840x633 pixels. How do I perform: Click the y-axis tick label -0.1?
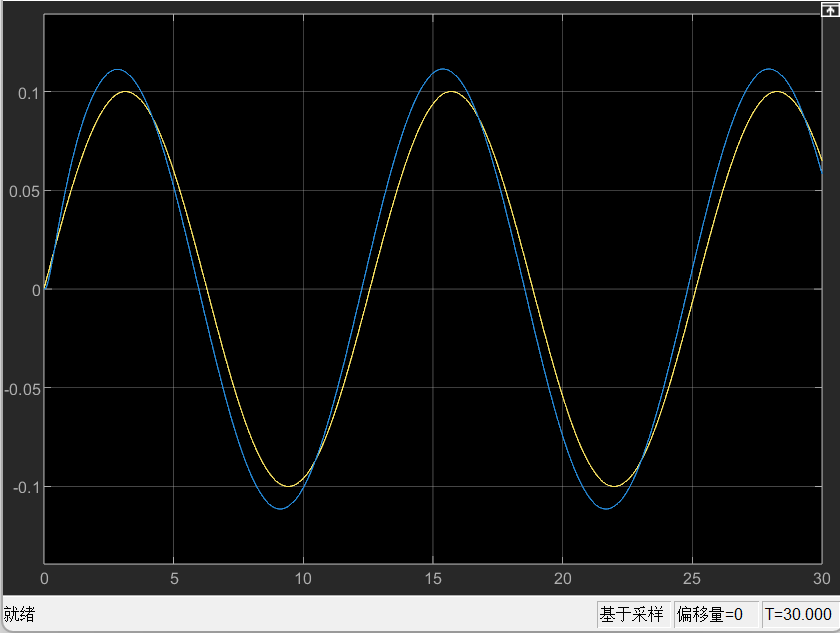(26, 487)
